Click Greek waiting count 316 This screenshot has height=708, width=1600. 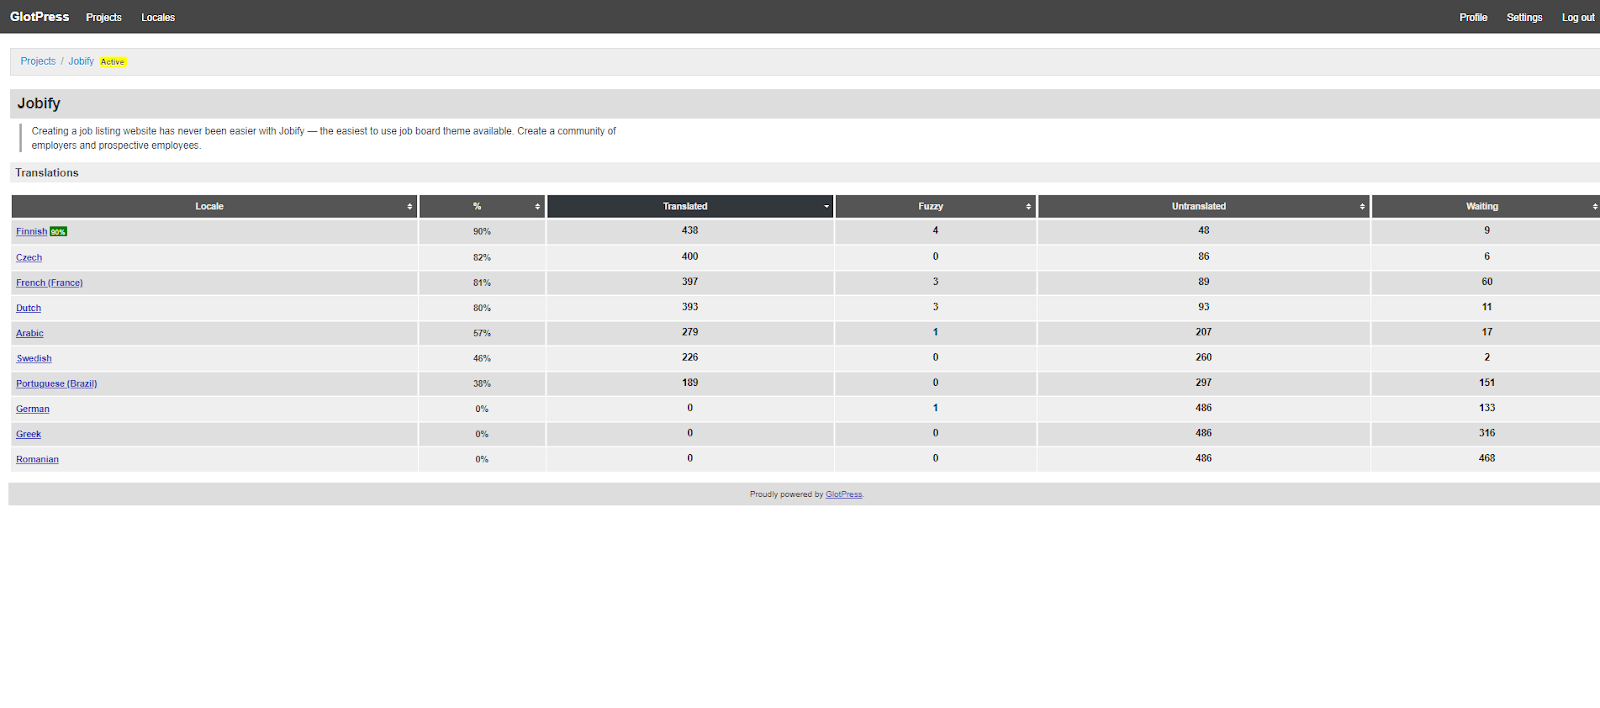click(1487, 433)
